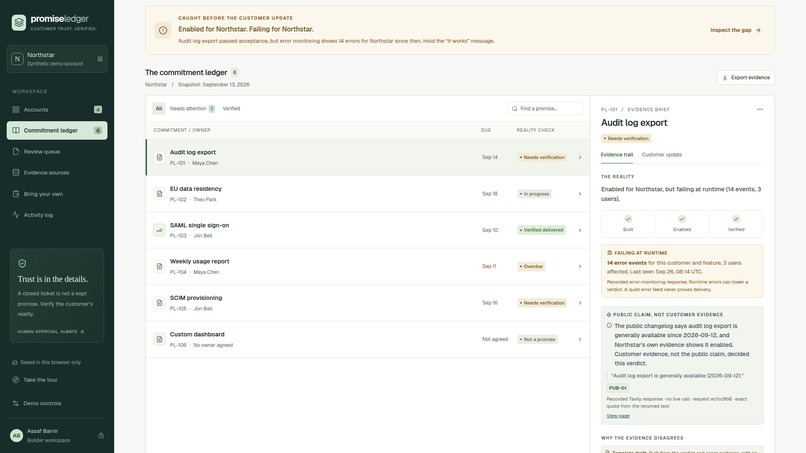Click the Overdue status badge
Image resolution: width=806 pixels, height=453 pixels.
coord(531,266)
